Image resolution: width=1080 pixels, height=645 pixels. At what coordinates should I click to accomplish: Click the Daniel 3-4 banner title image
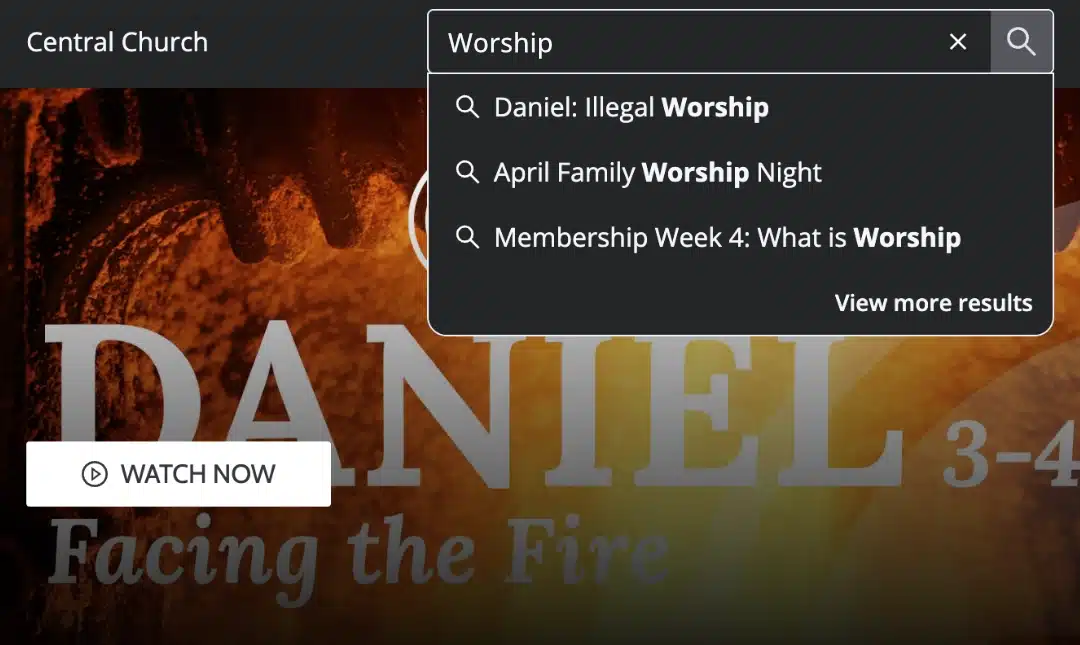[x=475, y=407]
